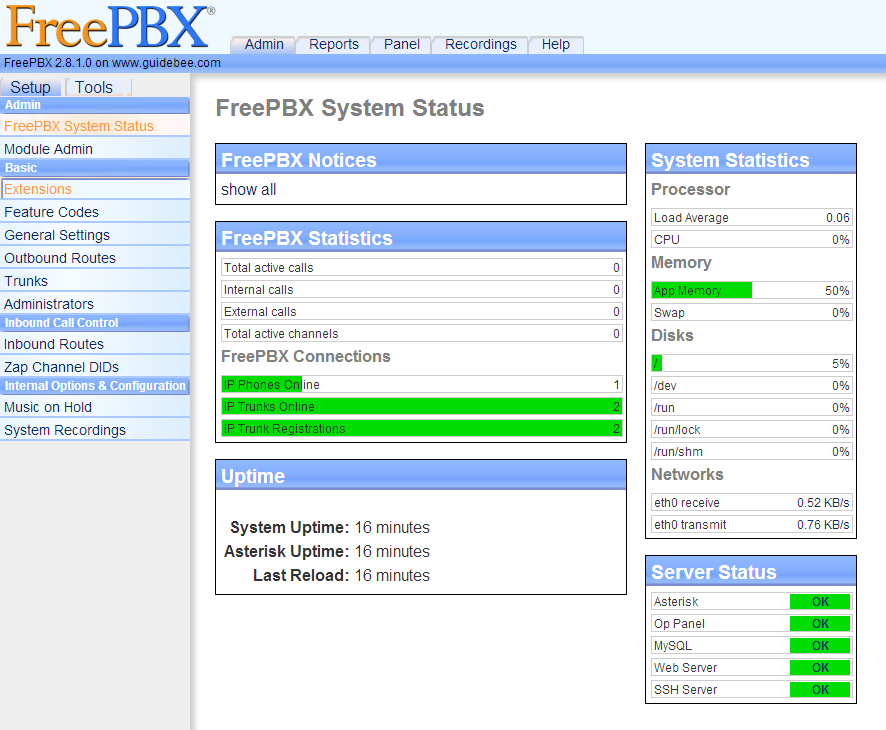Open Feature Codes settings
The width and height of the screenshot is (886, 730).
click(51, 212)
